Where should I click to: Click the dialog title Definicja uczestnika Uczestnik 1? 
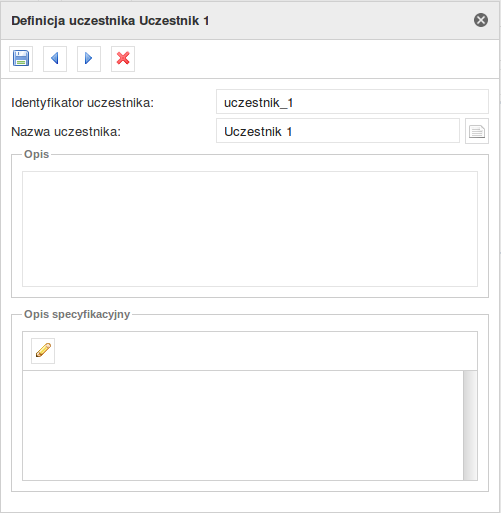(x=110, y=21)
